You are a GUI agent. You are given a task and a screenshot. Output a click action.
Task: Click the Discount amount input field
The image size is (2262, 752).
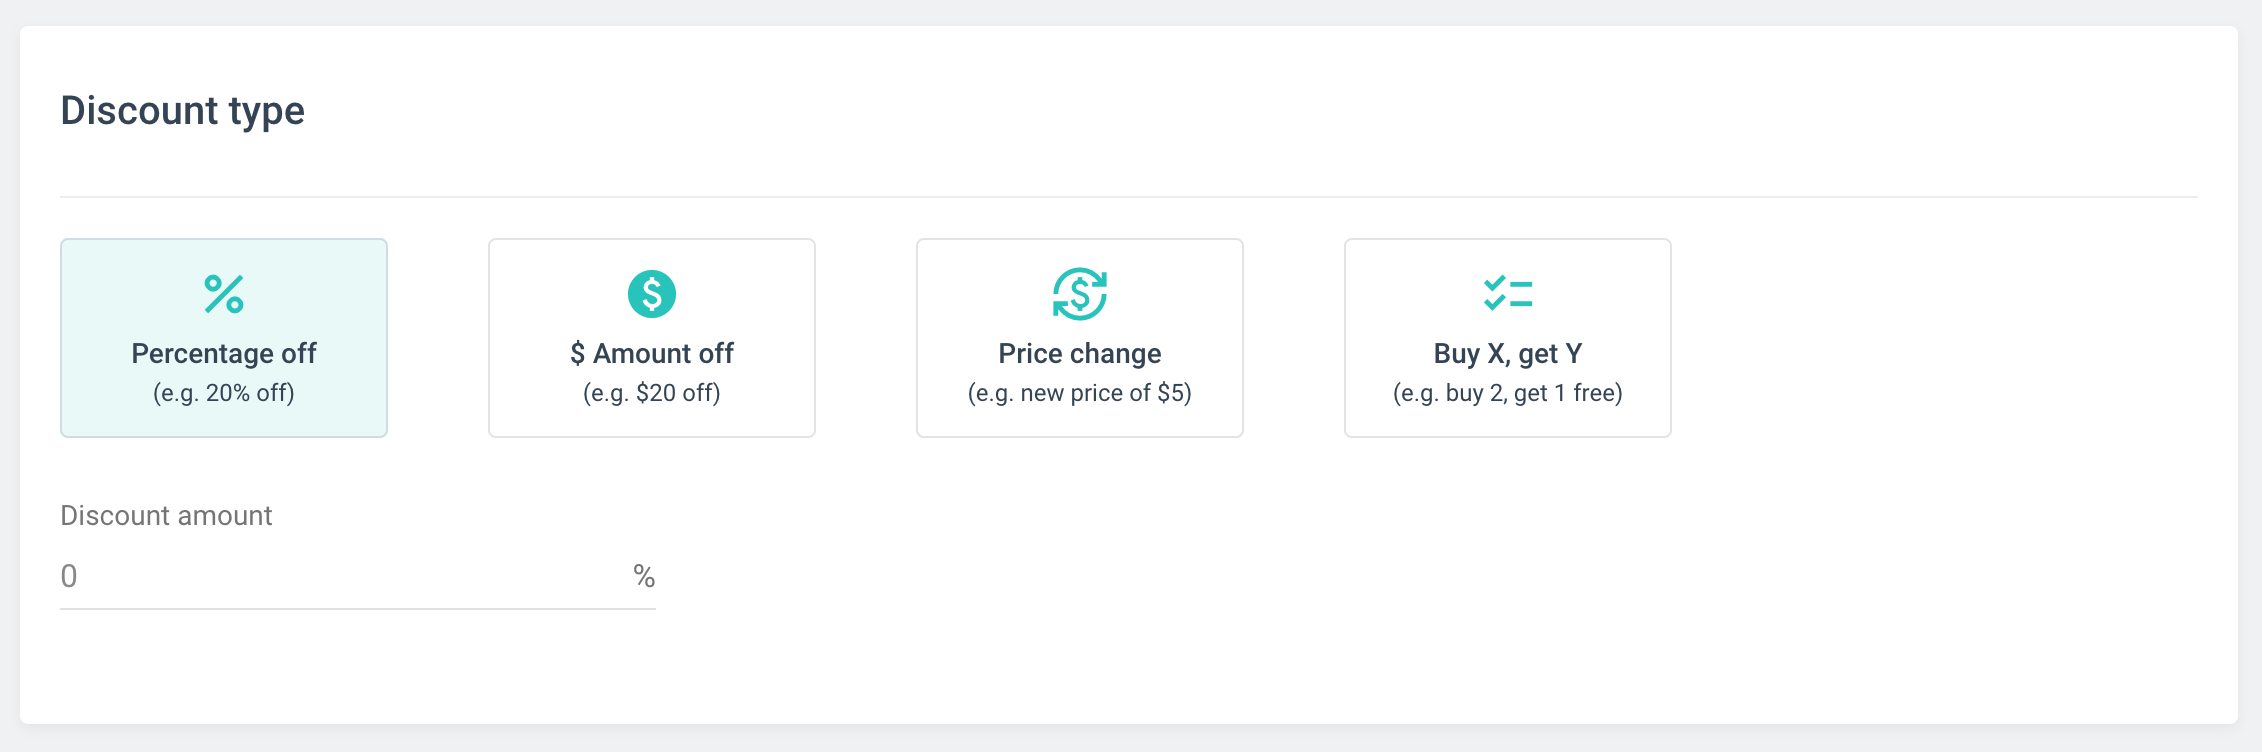point(340,576)
